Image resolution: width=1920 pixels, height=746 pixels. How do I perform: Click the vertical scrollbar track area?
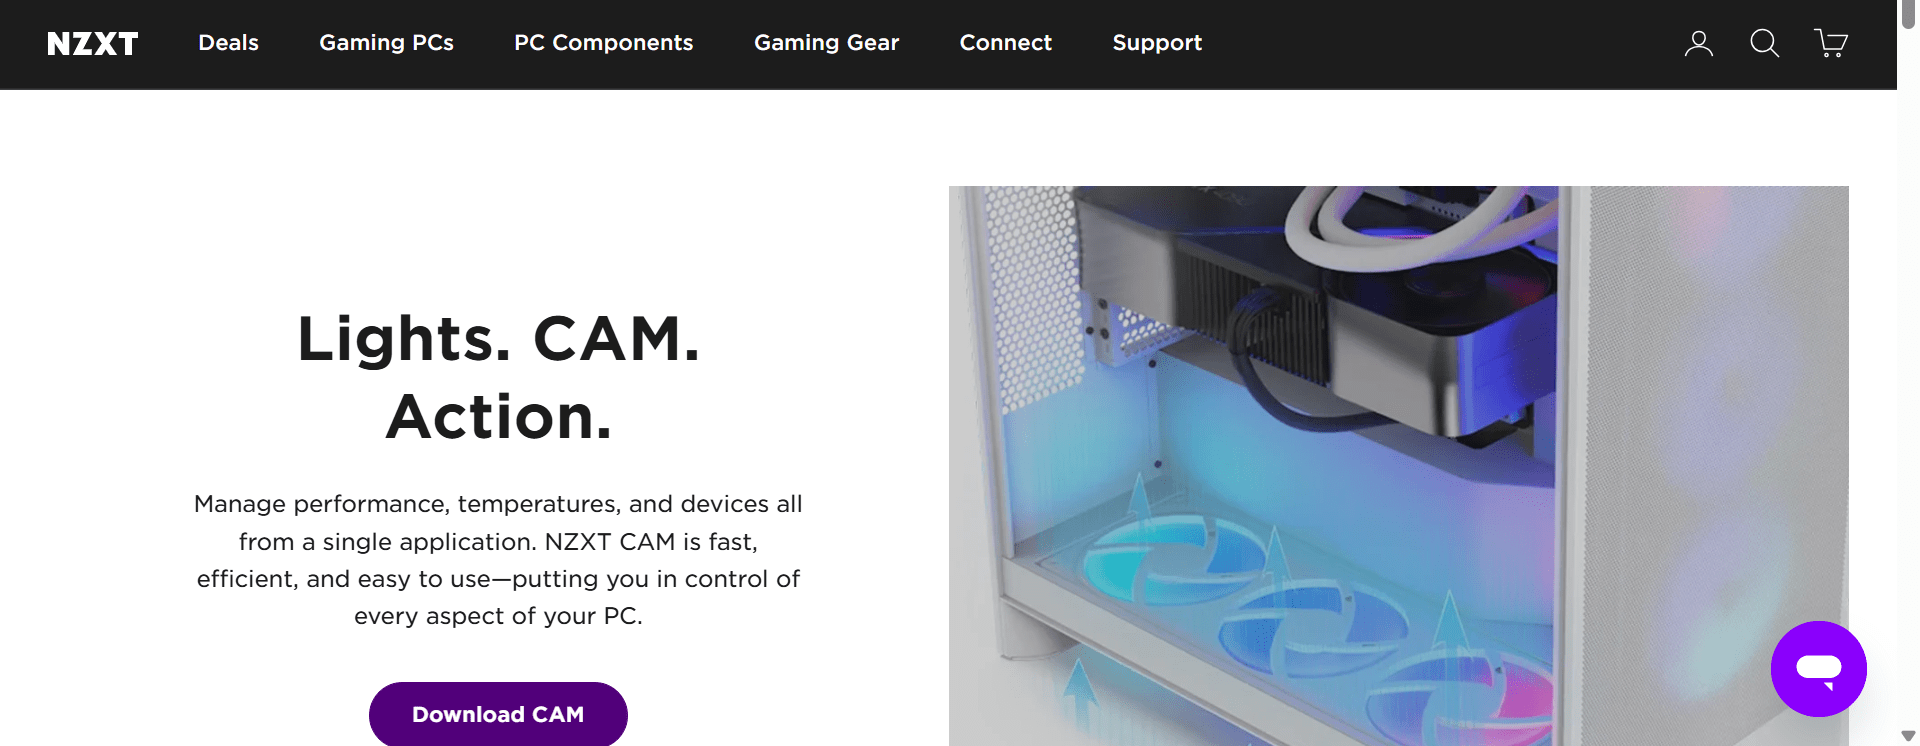pos(1908,380)
